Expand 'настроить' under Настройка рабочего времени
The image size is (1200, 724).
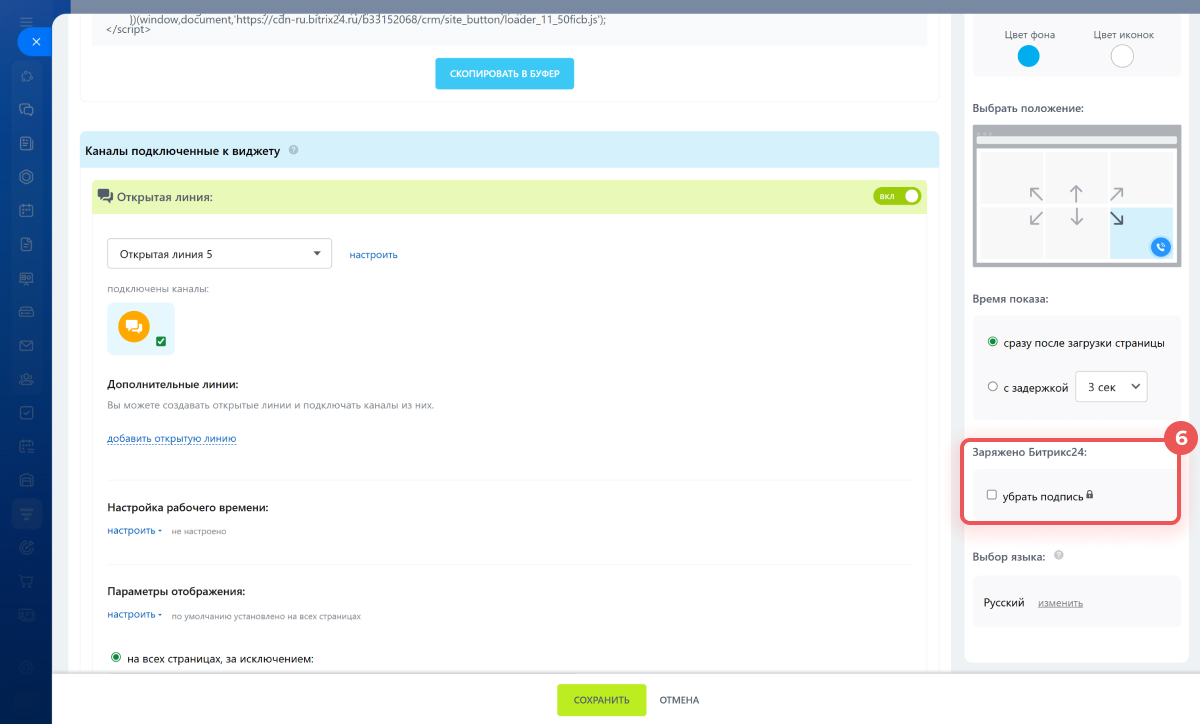135,531
